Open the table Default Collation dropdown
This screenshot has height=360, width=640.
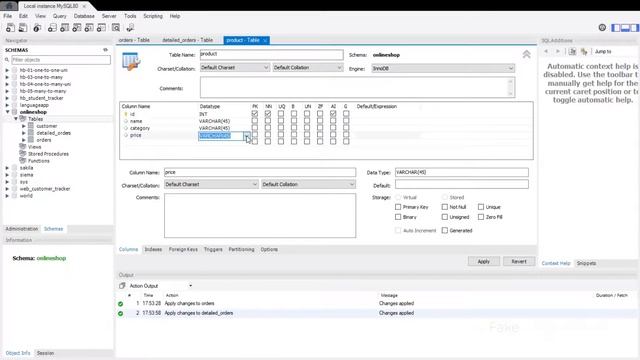tap(308, 68)
